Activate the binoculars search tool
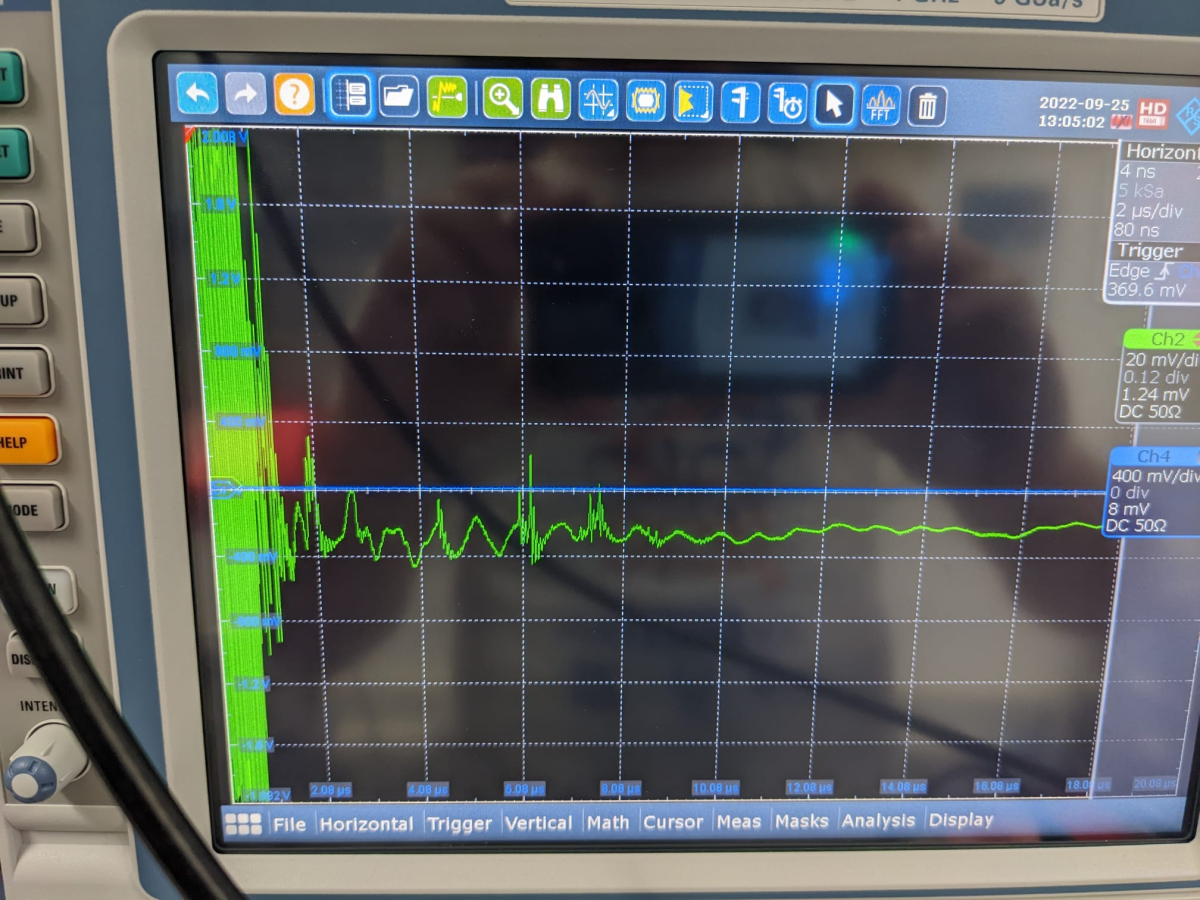The height and width of the screenshot is (900, 1200). pyautogui.click(x=550, y=100)
